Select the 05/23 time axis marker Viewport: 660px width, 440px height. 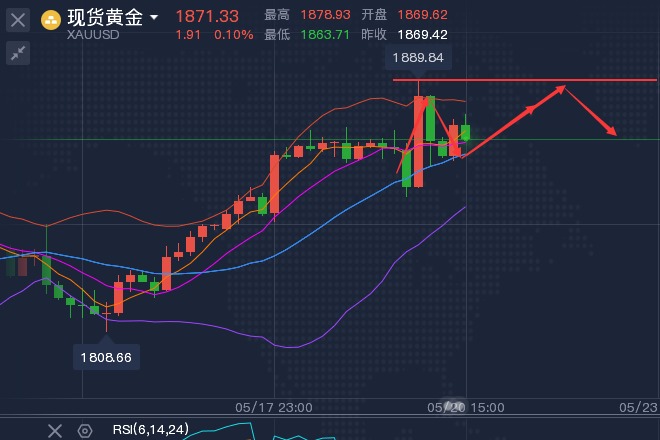(x=637, y=408)
